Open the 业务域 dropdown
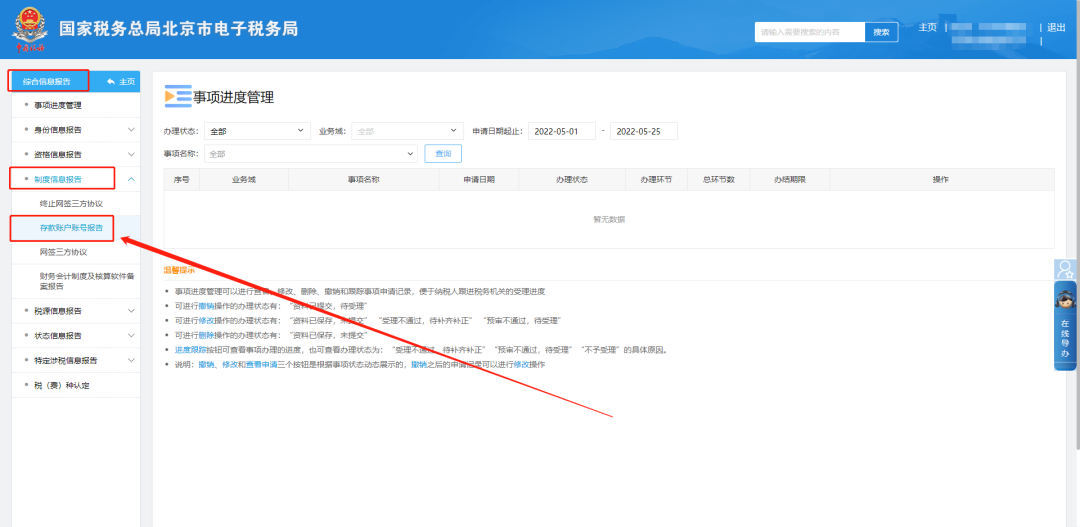The height and width of the screenshot is (527, 1080). pyautogui.click(x=408, y=131)
